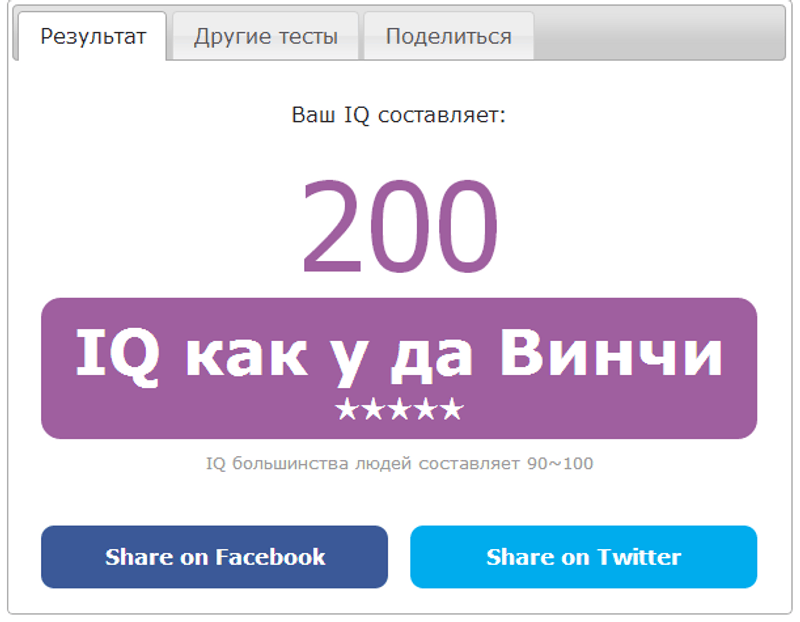The height and width of the screenshot is (622, 800).
Task: Click the last star in the rating row
Action: click(452, 409)
